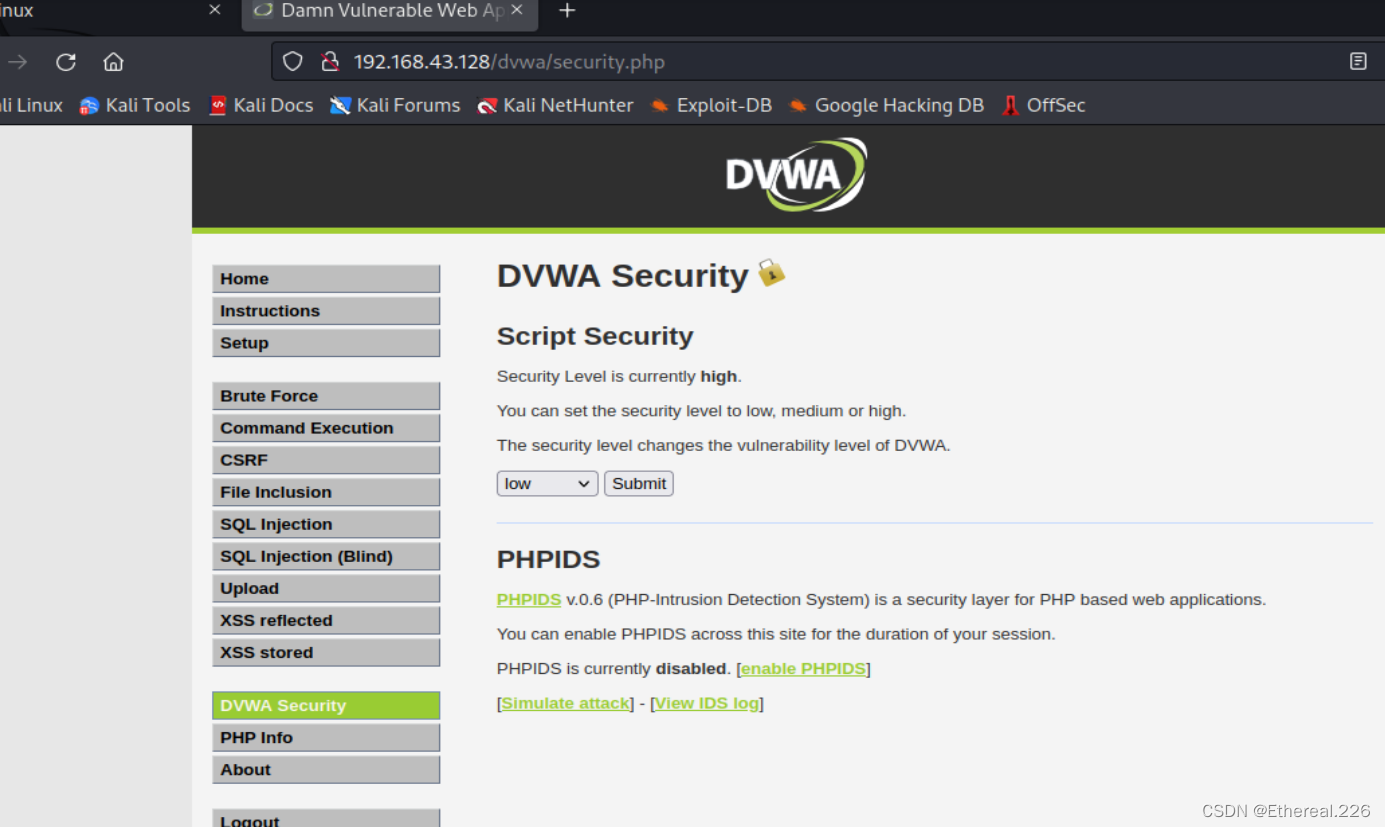Open the Setup menu item
Image resolution: width=1385 pixels, height=827 pixels.
tap(326, 343)
